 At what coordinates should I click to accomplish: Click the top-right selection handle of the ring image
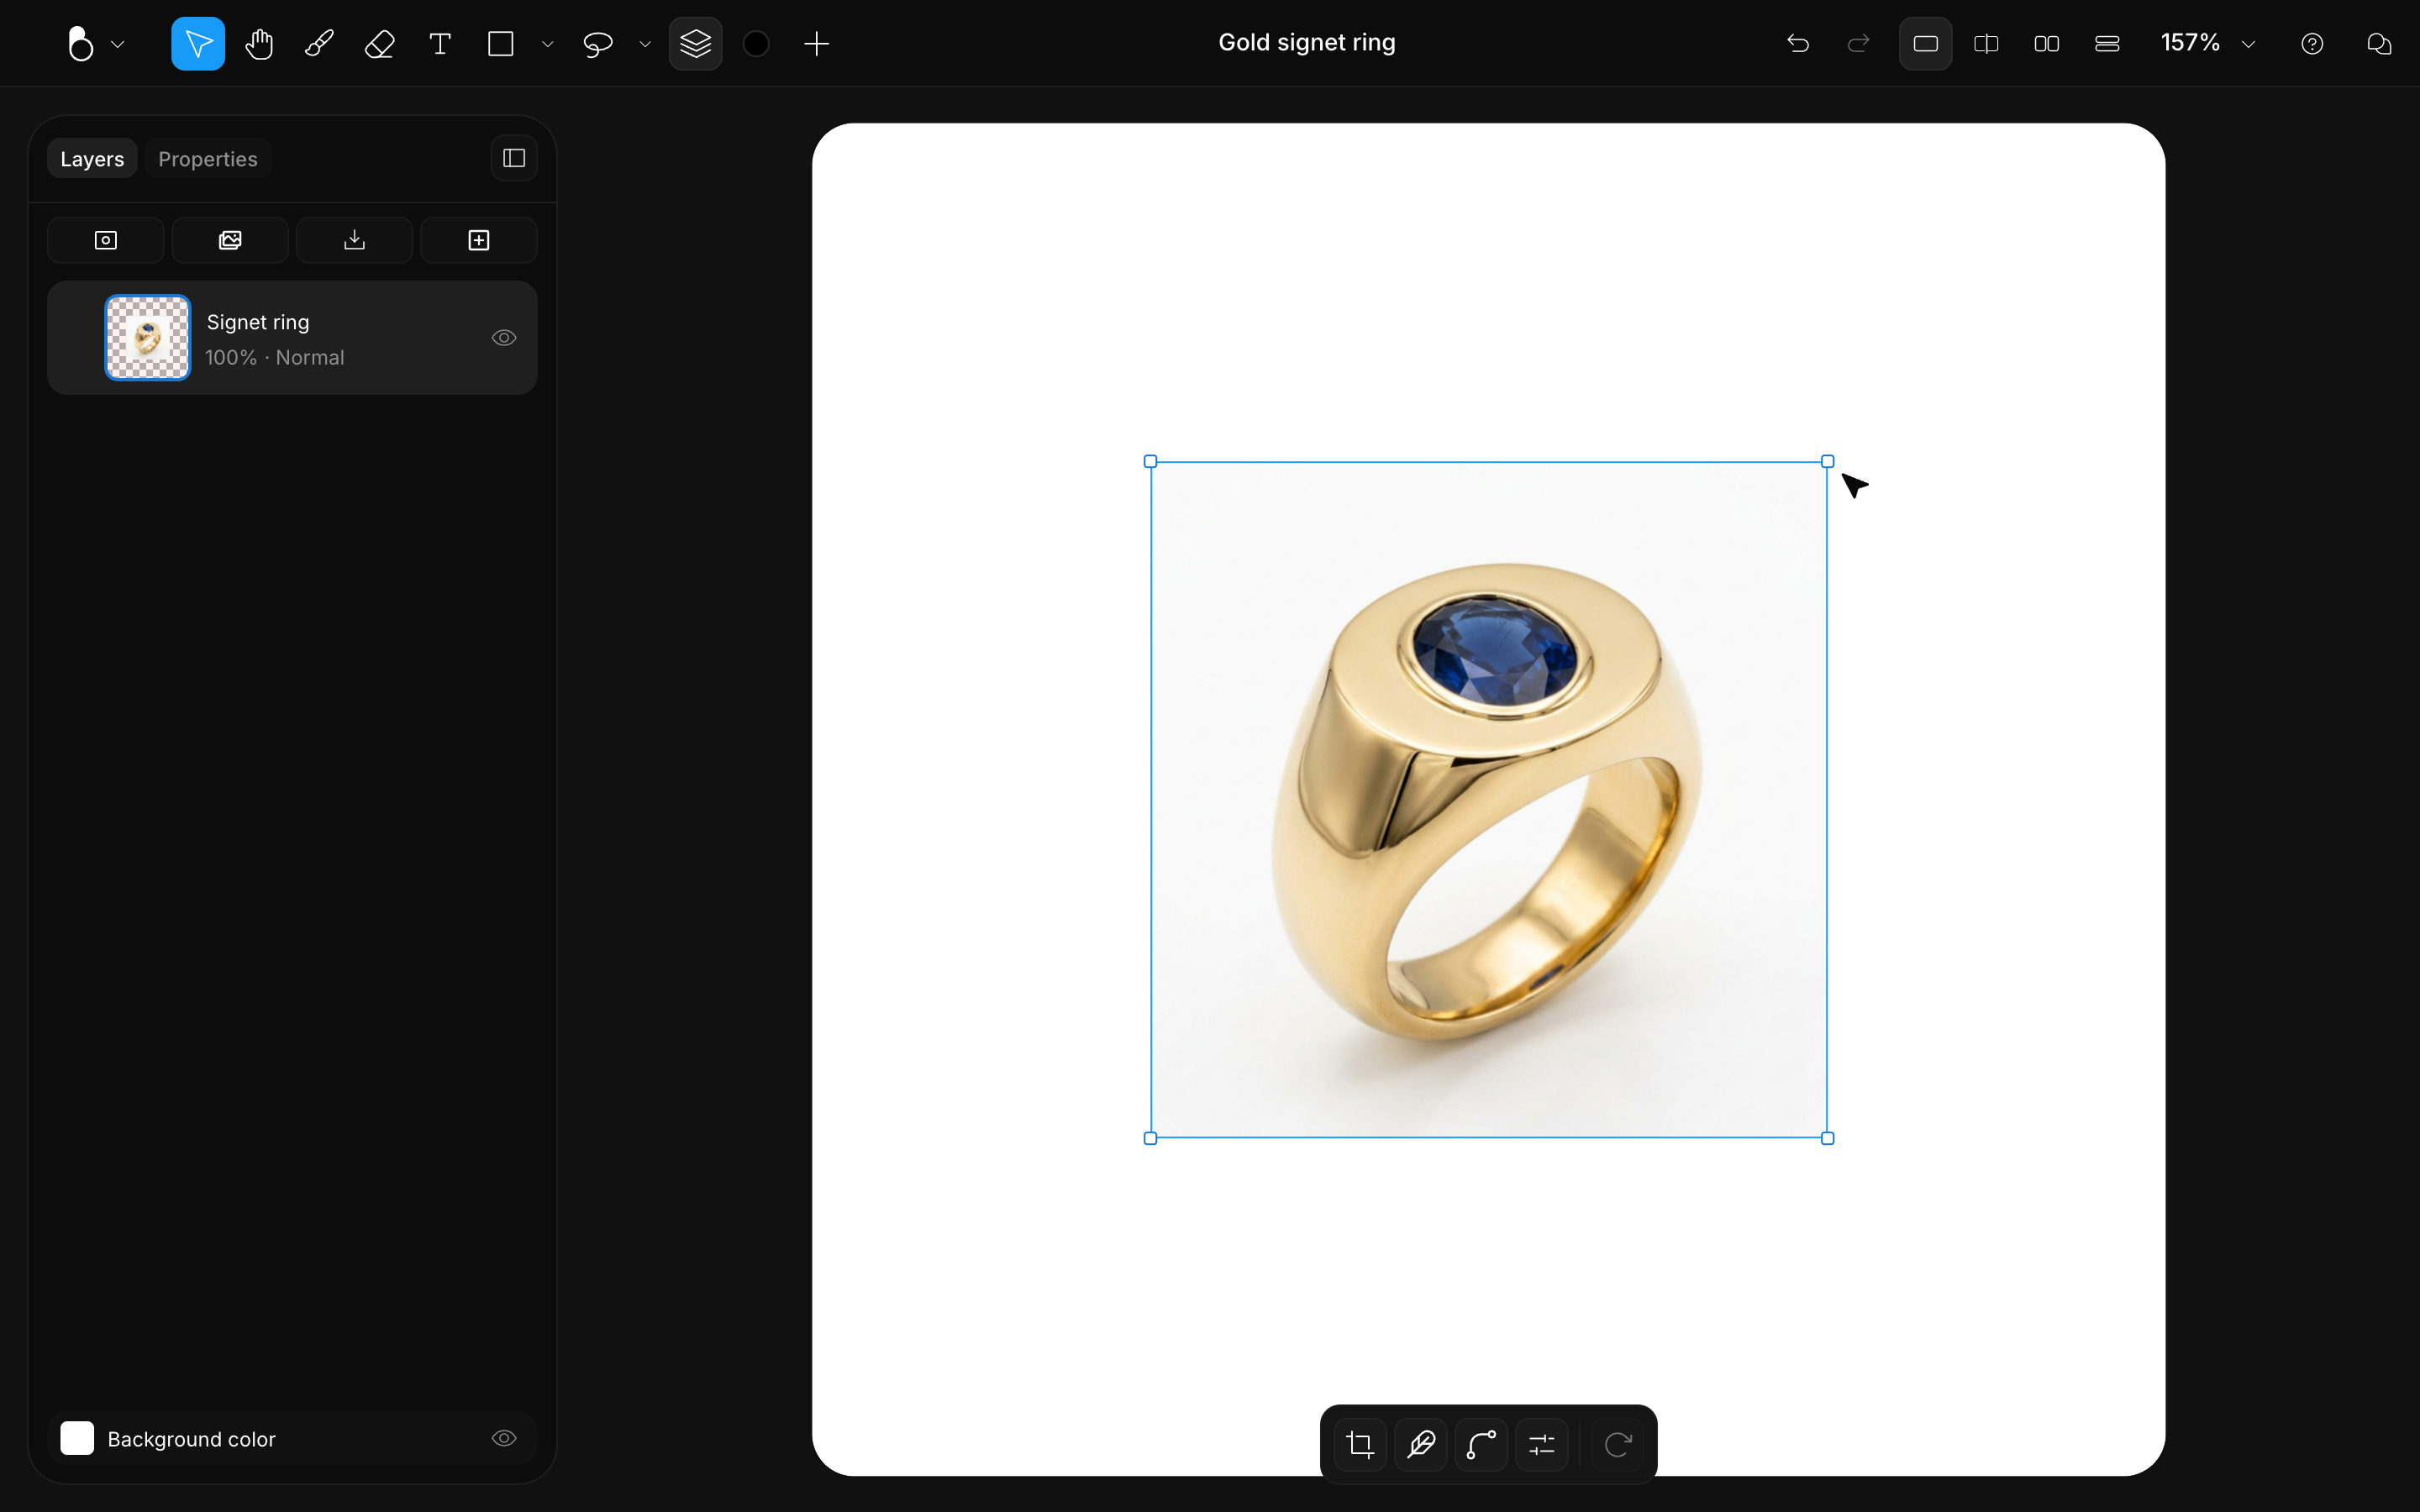pyautogui.click(x=1828, y=462)
